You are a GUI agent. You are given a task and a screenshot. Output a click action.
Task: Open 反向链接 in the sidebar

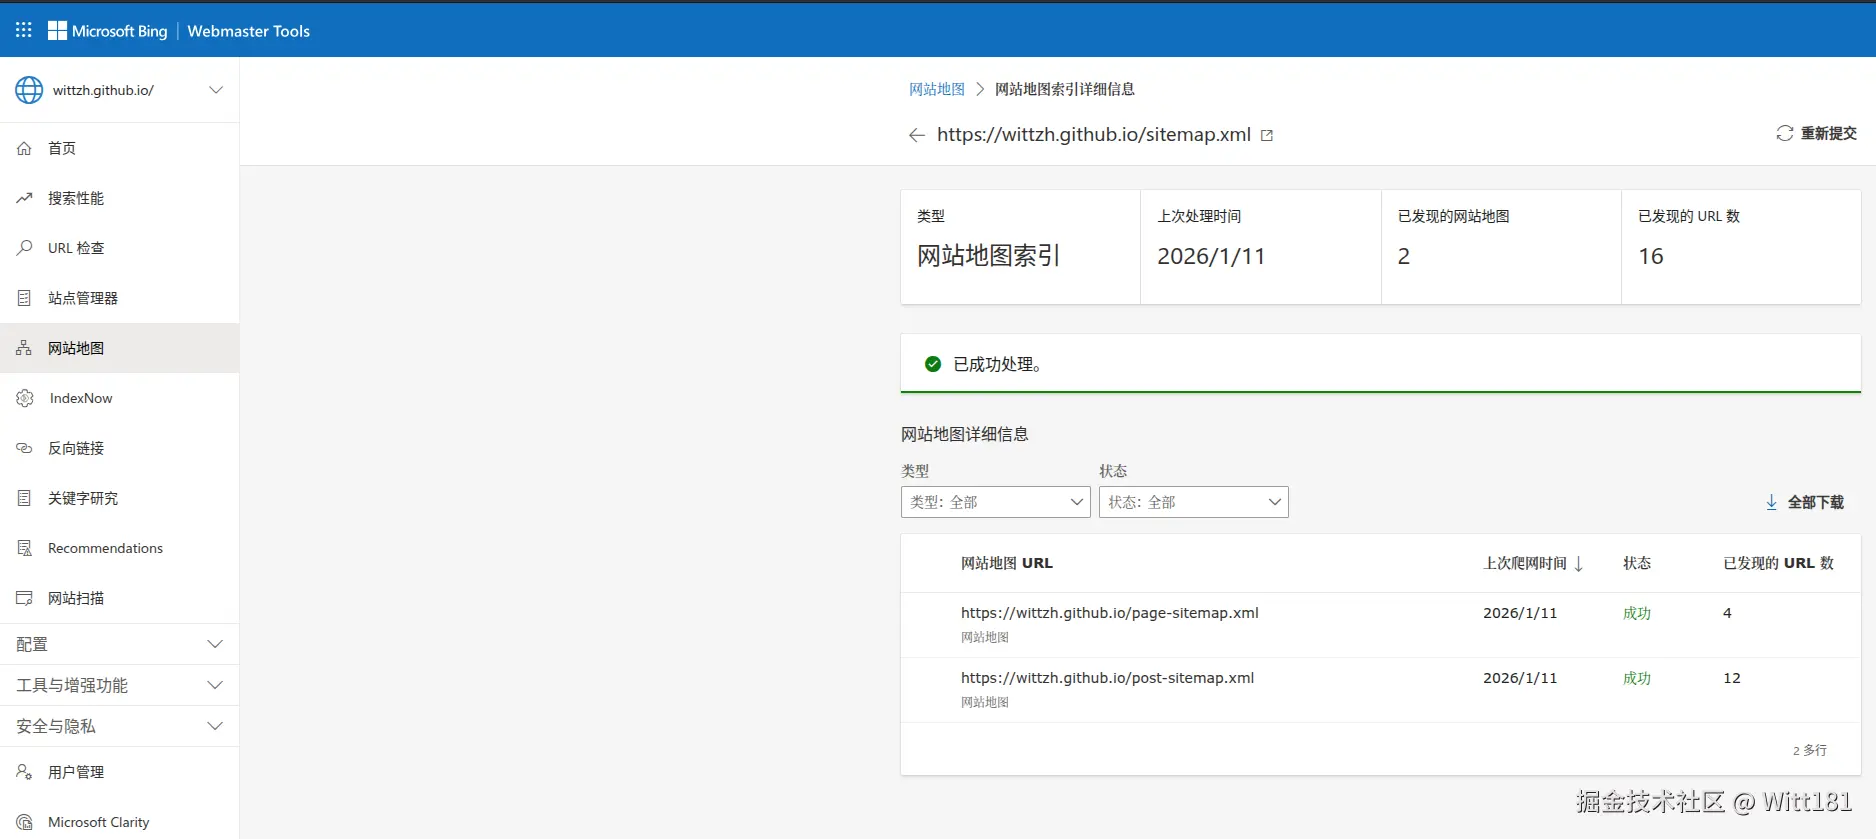tap(120, 448)
